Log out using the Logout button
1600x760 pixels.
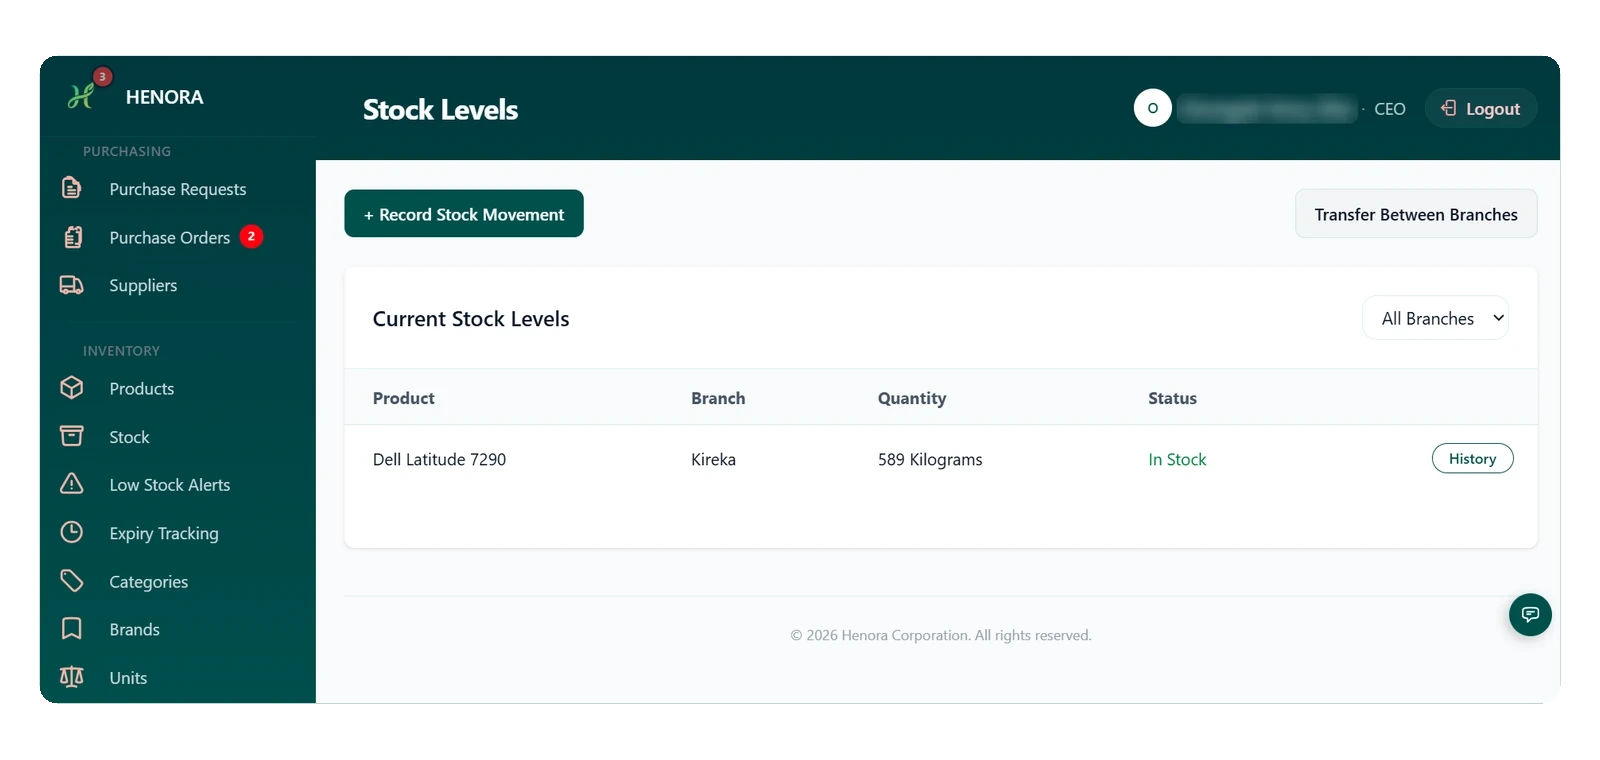coord(1481,108)
